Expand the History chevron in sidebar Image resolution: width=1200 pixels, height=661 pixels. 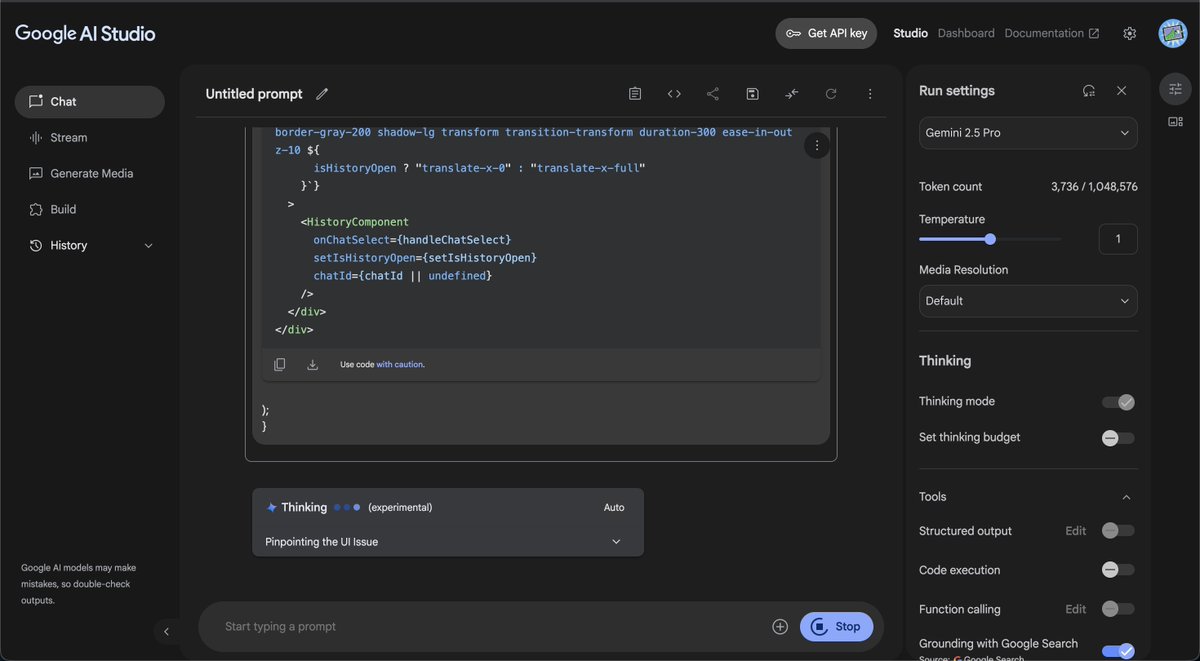(x=149, y=246)
